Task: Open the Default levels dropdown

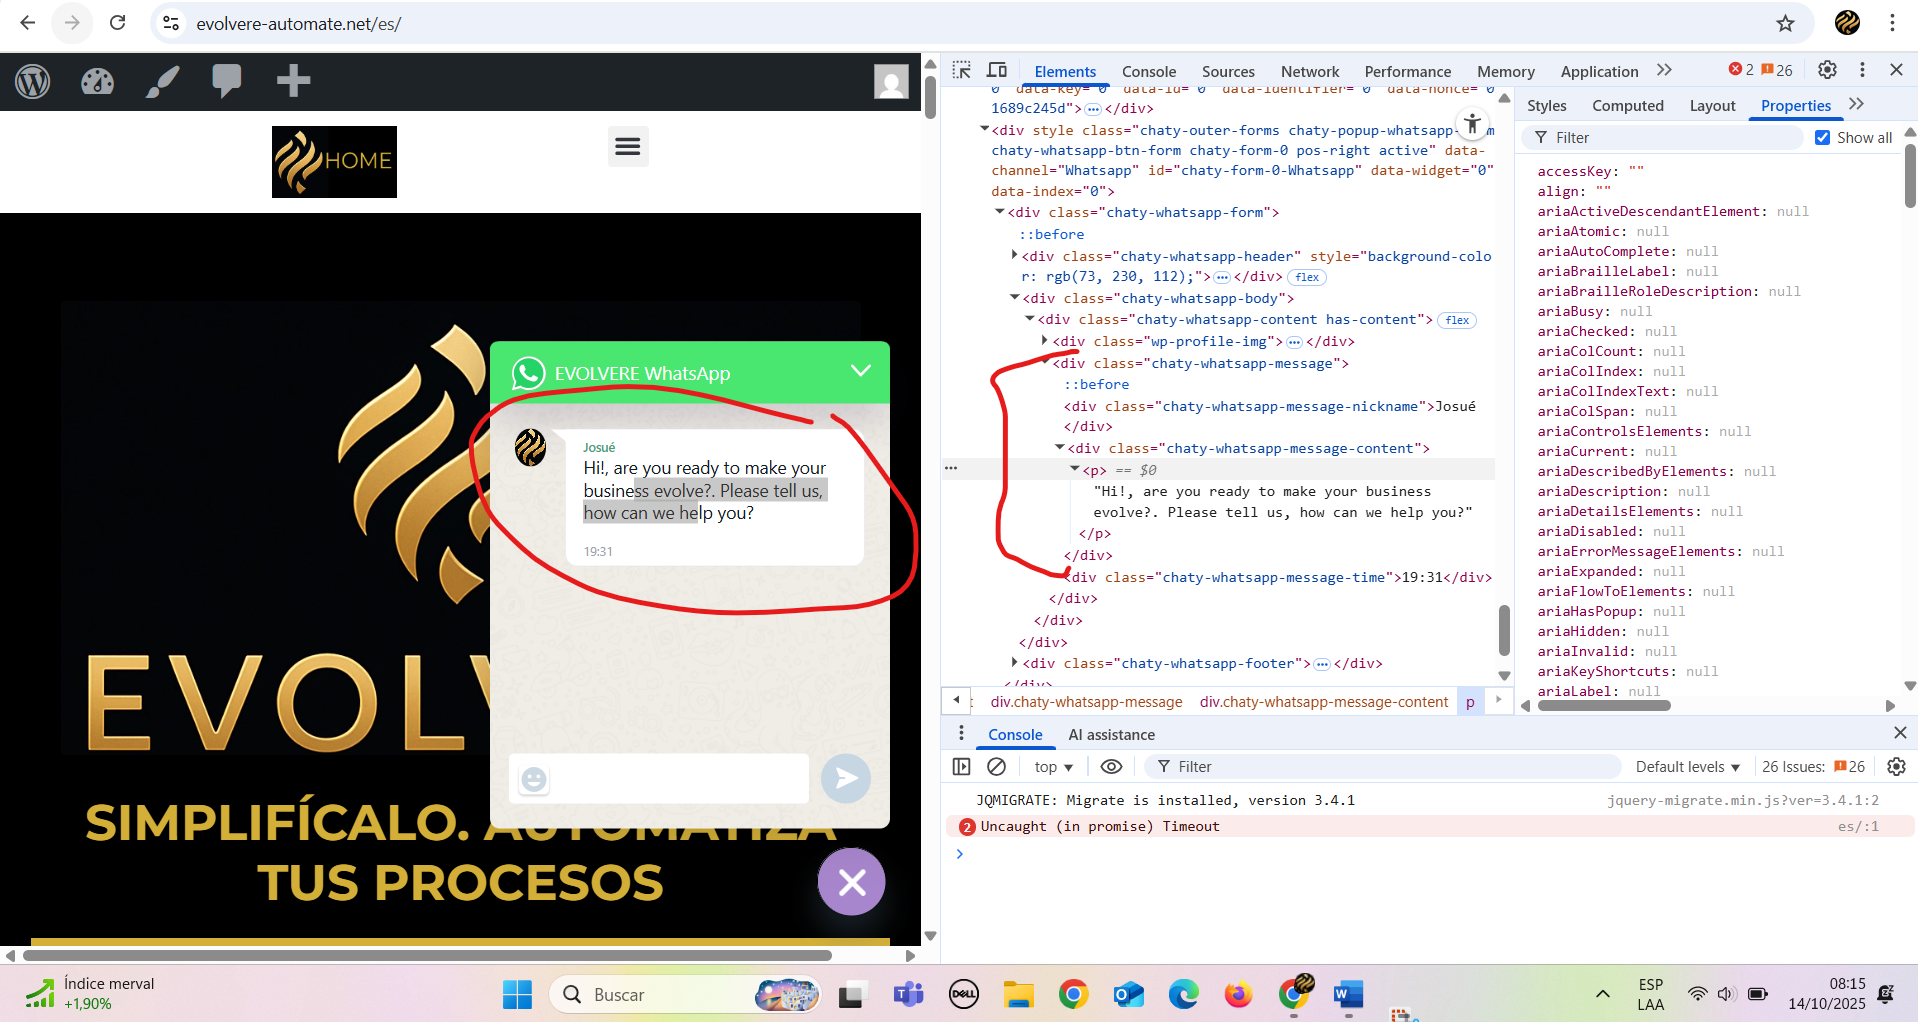Action: tap(1687, 767)
